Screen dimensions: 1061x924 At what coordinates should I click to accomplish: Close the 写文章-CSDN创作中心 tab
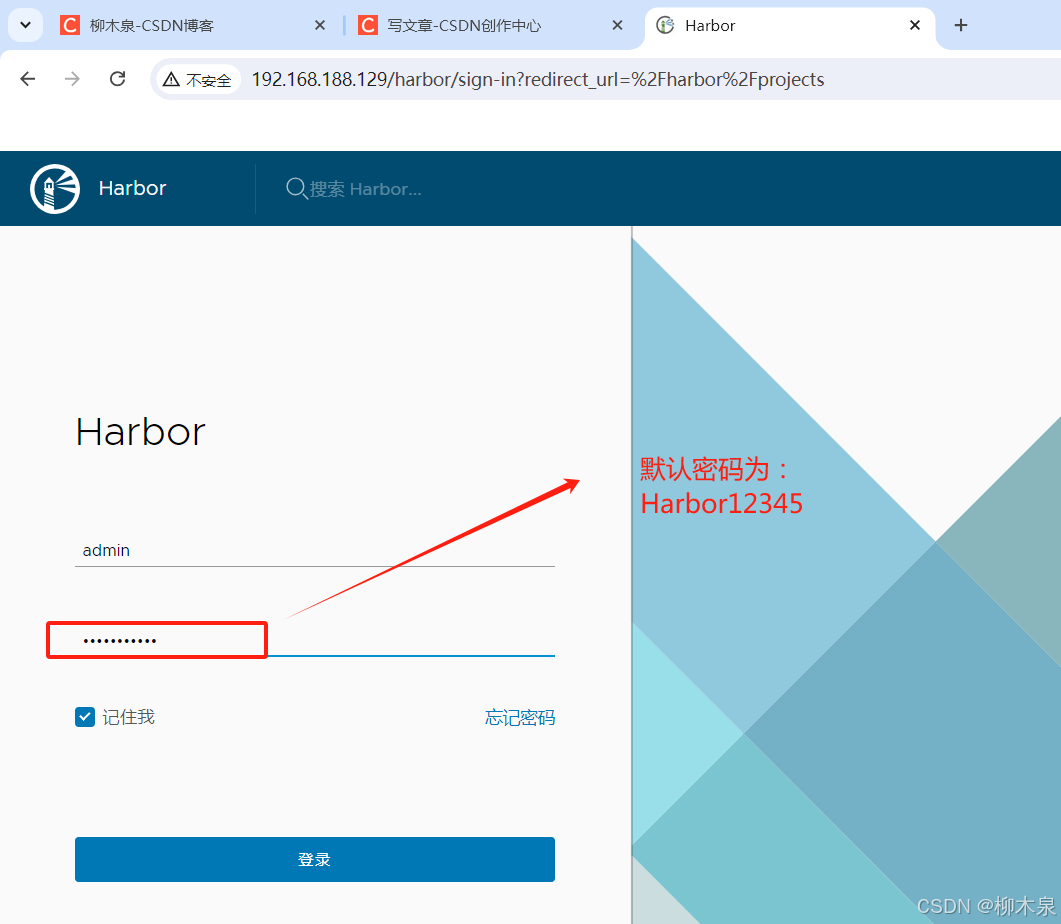coord(617,26)
